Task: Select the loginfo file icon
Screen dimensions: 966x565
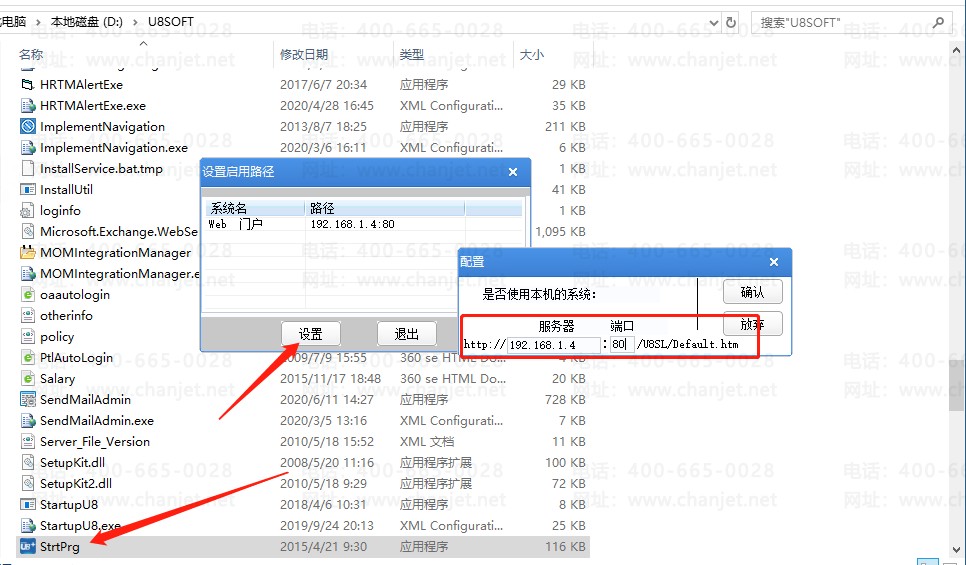Action: pyautogui.click(x=28, y=210)
